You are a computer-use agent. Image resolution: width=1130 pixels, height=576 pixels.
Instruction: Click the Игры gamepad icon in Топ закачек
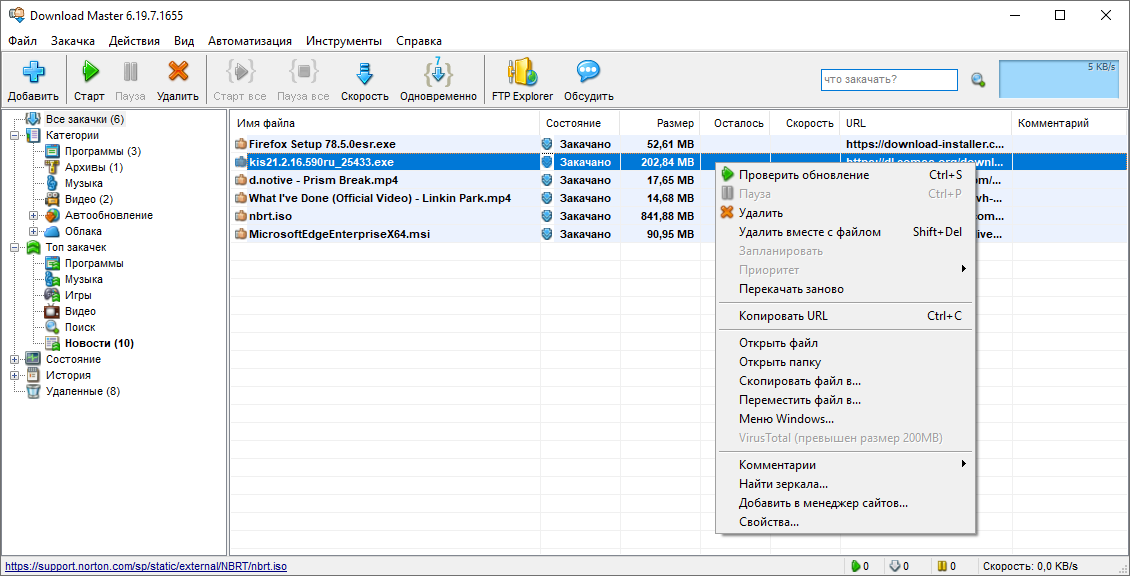tap(52, 296)
